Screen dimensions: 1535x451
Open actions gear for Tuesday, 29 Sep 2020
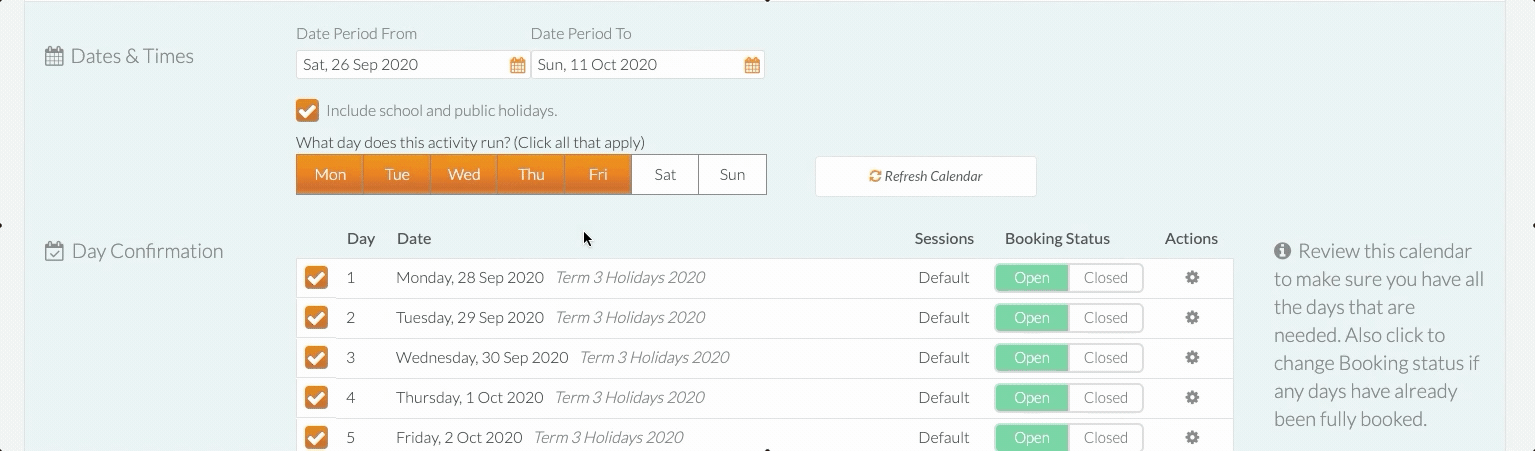(1192, 318)
